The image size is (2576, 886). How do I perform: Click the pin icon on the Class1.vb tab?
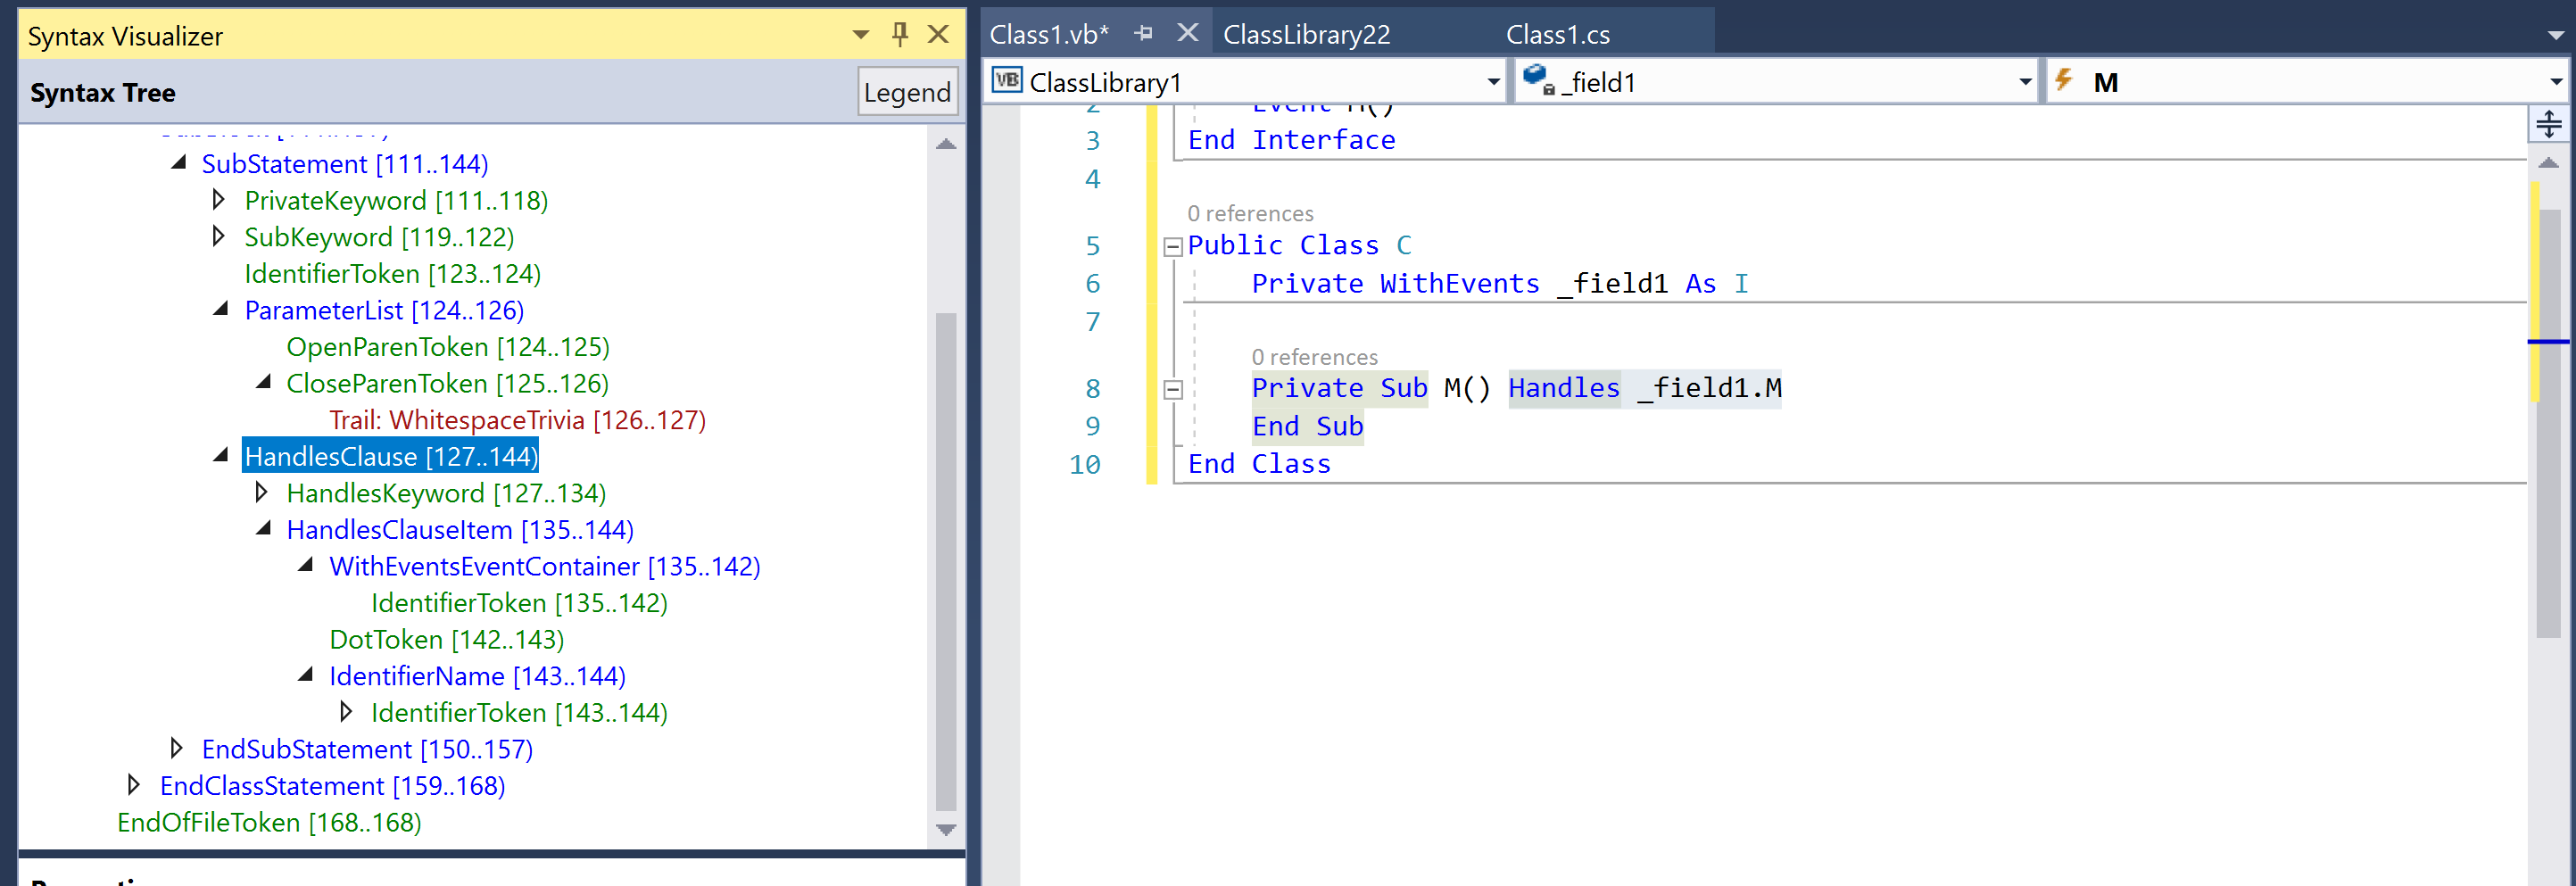pyautogui.click(x=1143, y=32)
